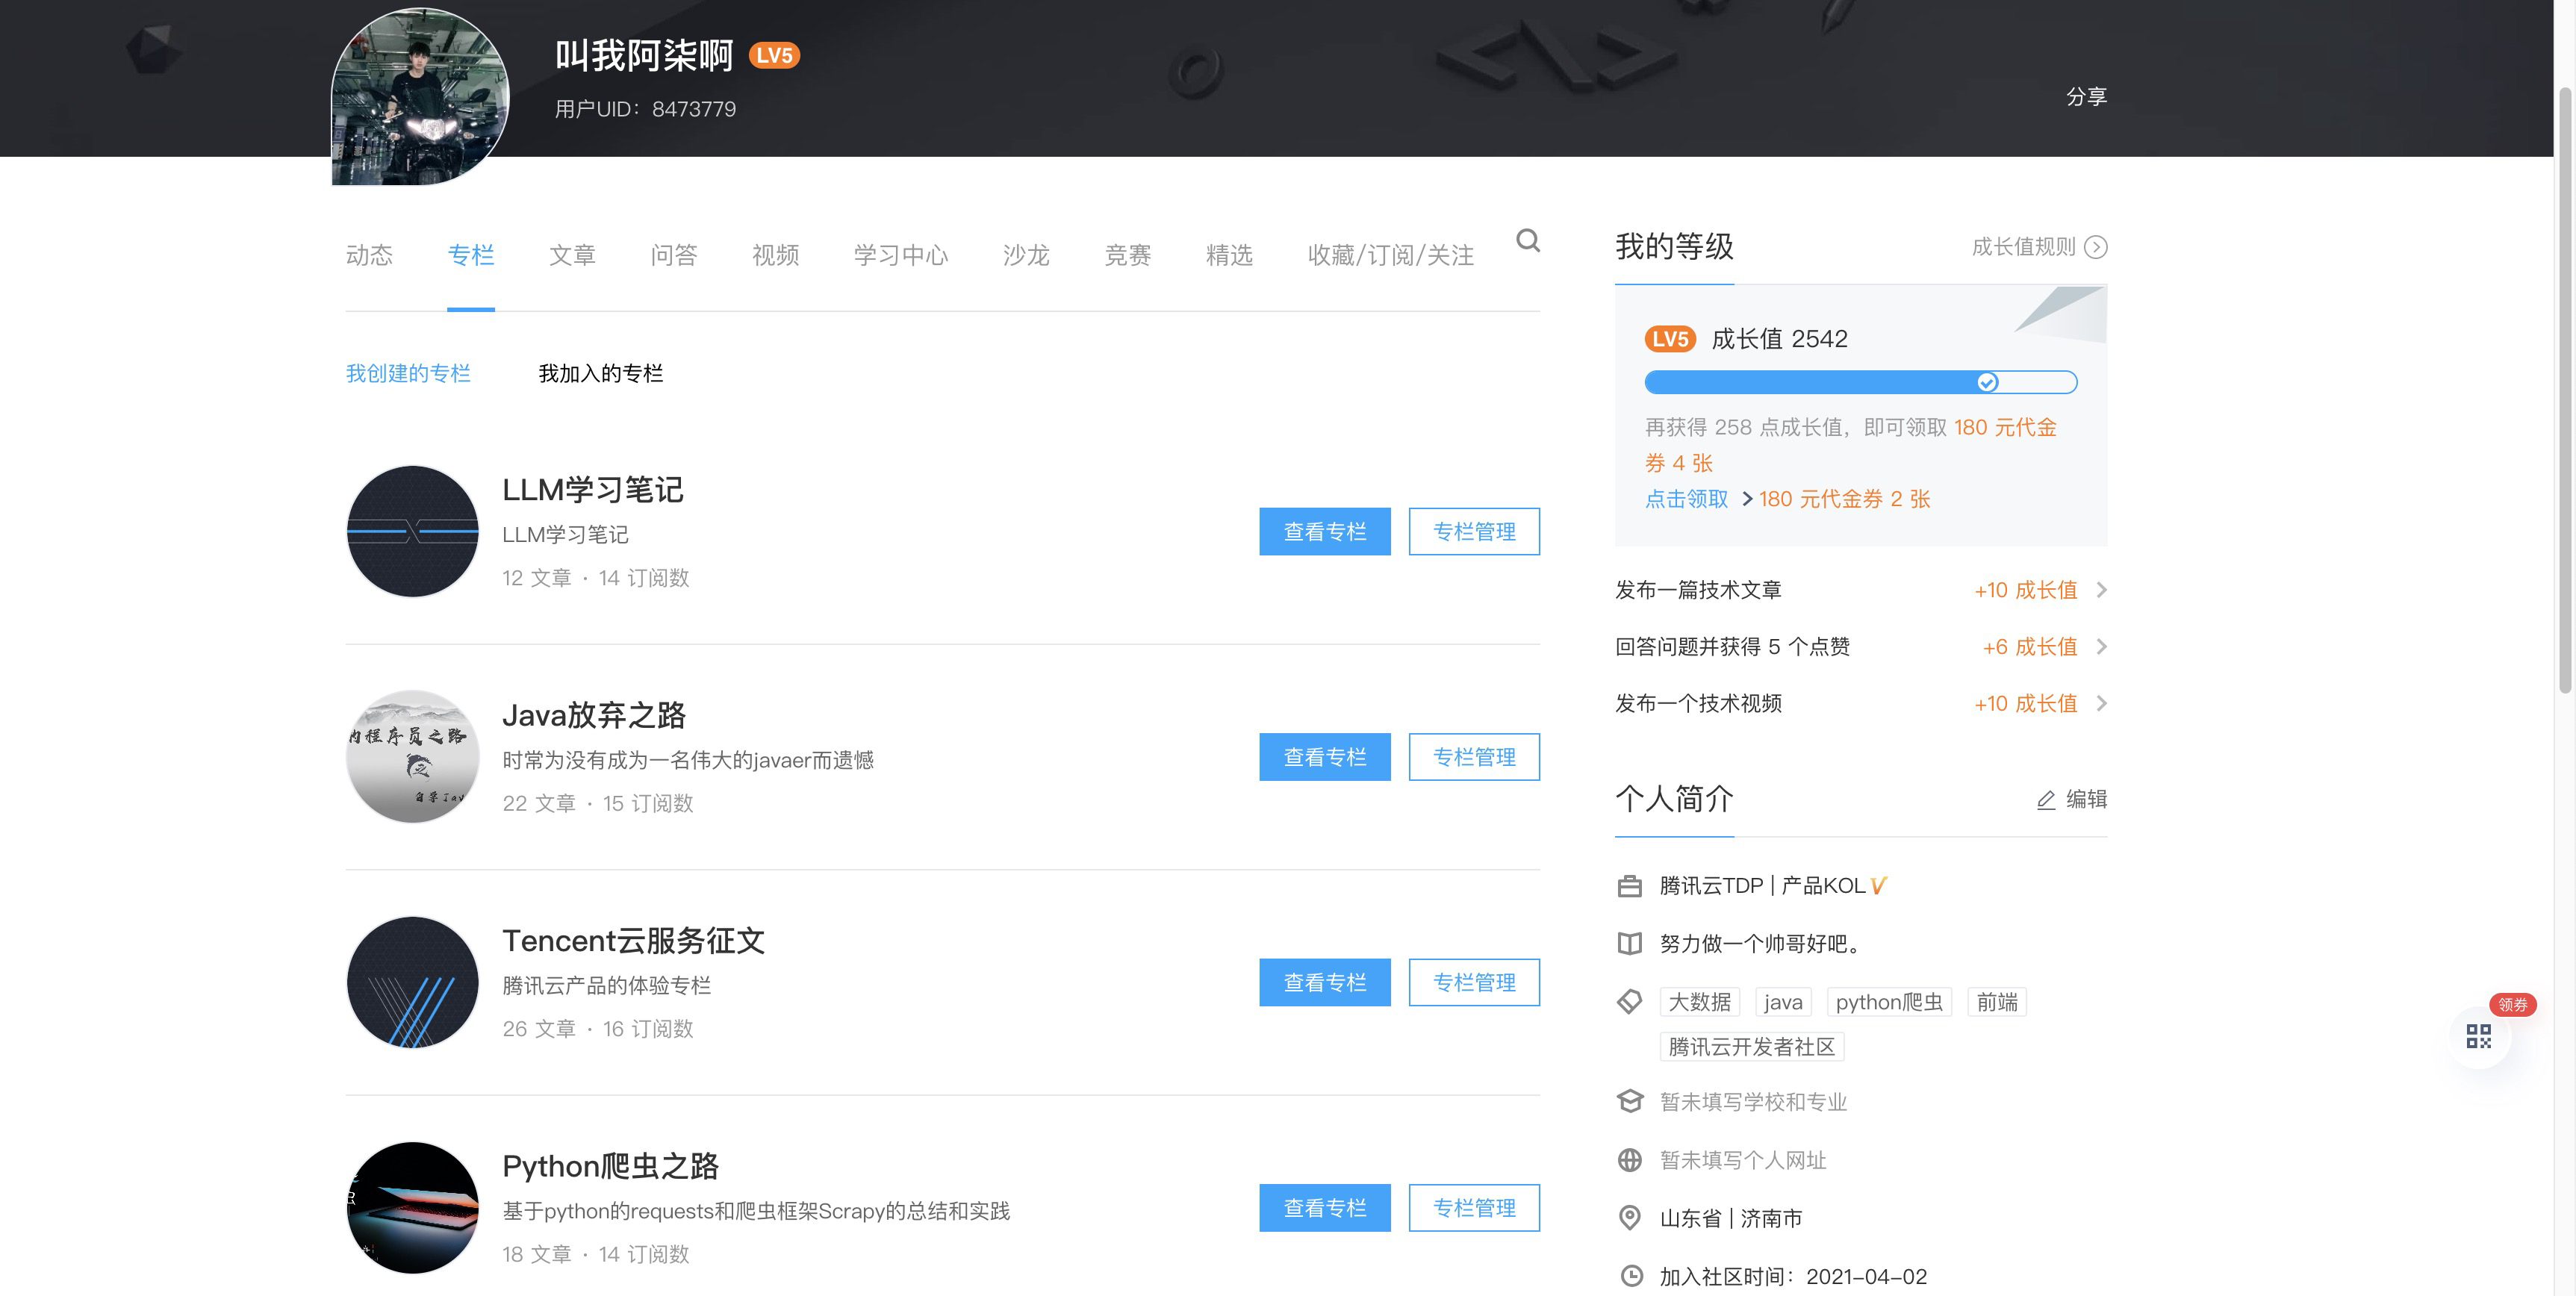Switch to the 文章 tab
The height and width of the screenshot is (1296, 2576).
[572, 255]
